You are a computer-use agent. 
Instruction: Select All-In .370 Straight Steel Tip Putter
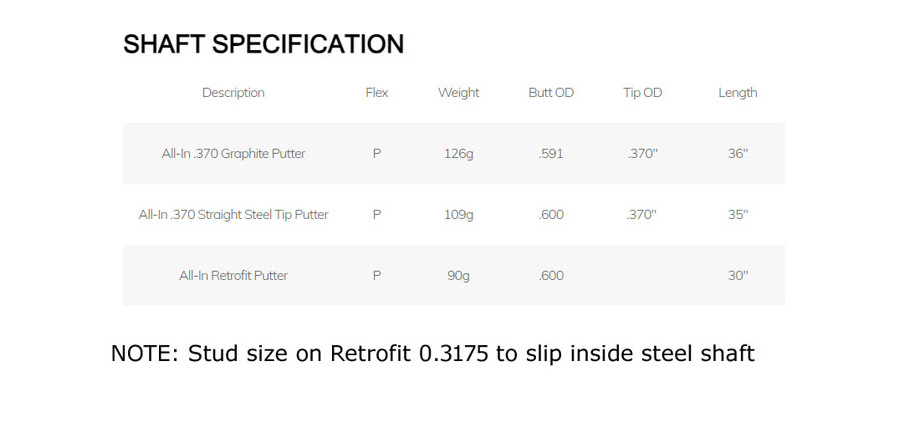pyautogui.click(x=233, y=215)
